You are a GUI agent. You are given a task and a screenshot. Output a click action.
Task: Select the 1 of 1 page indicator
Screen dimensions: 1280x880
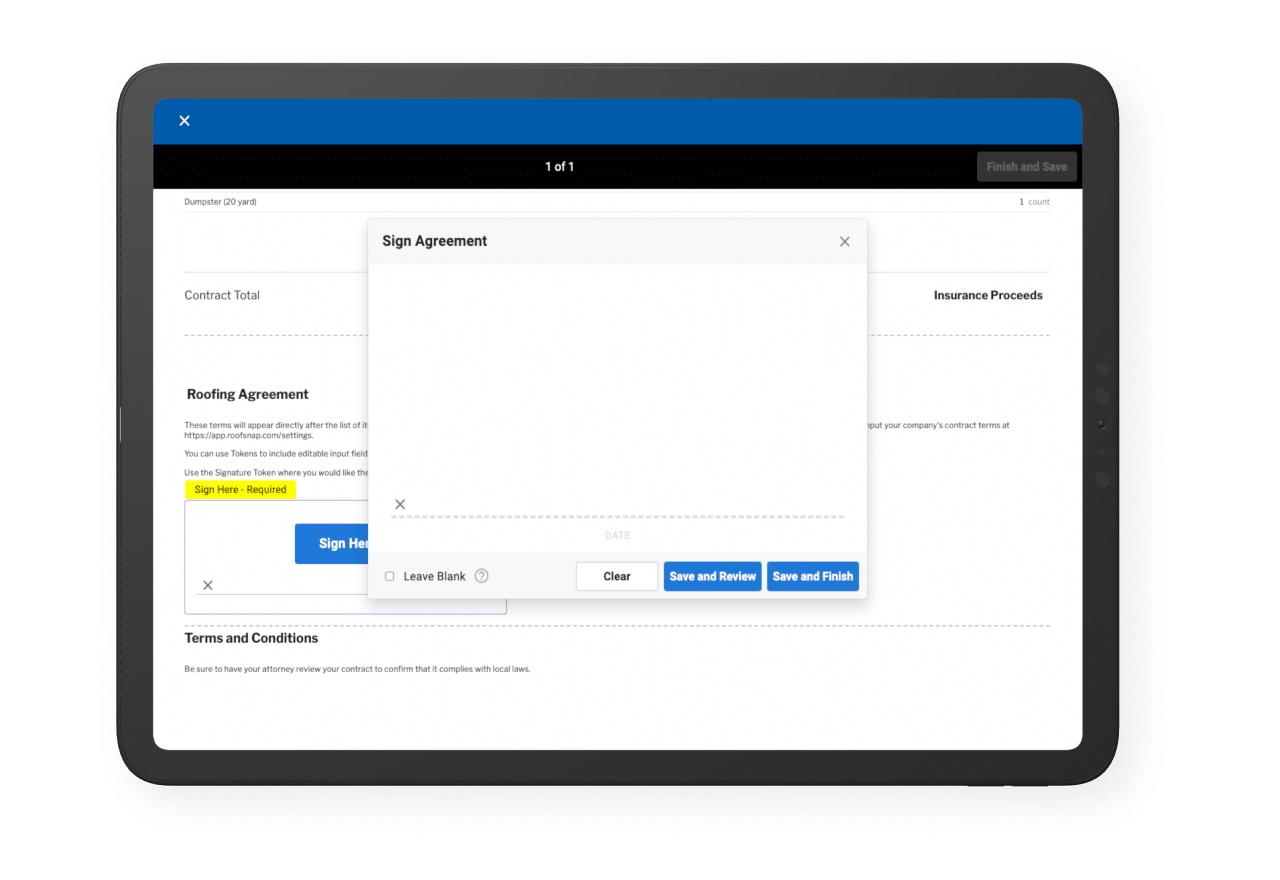559,166
